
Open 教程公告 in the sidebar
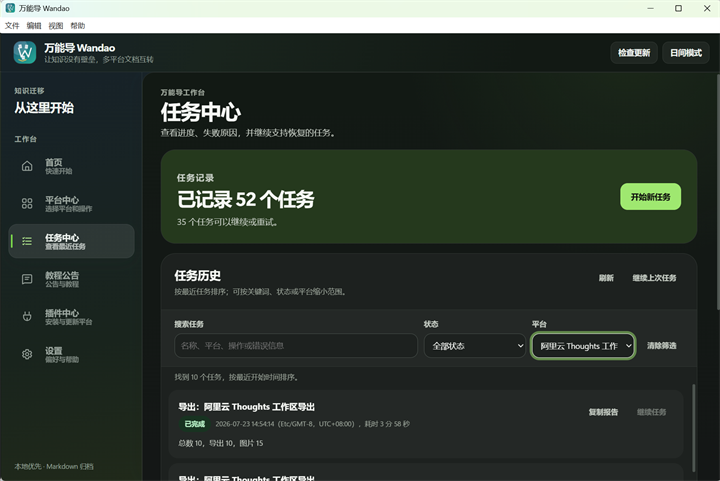pyautogui.click(x=72, y=279)
